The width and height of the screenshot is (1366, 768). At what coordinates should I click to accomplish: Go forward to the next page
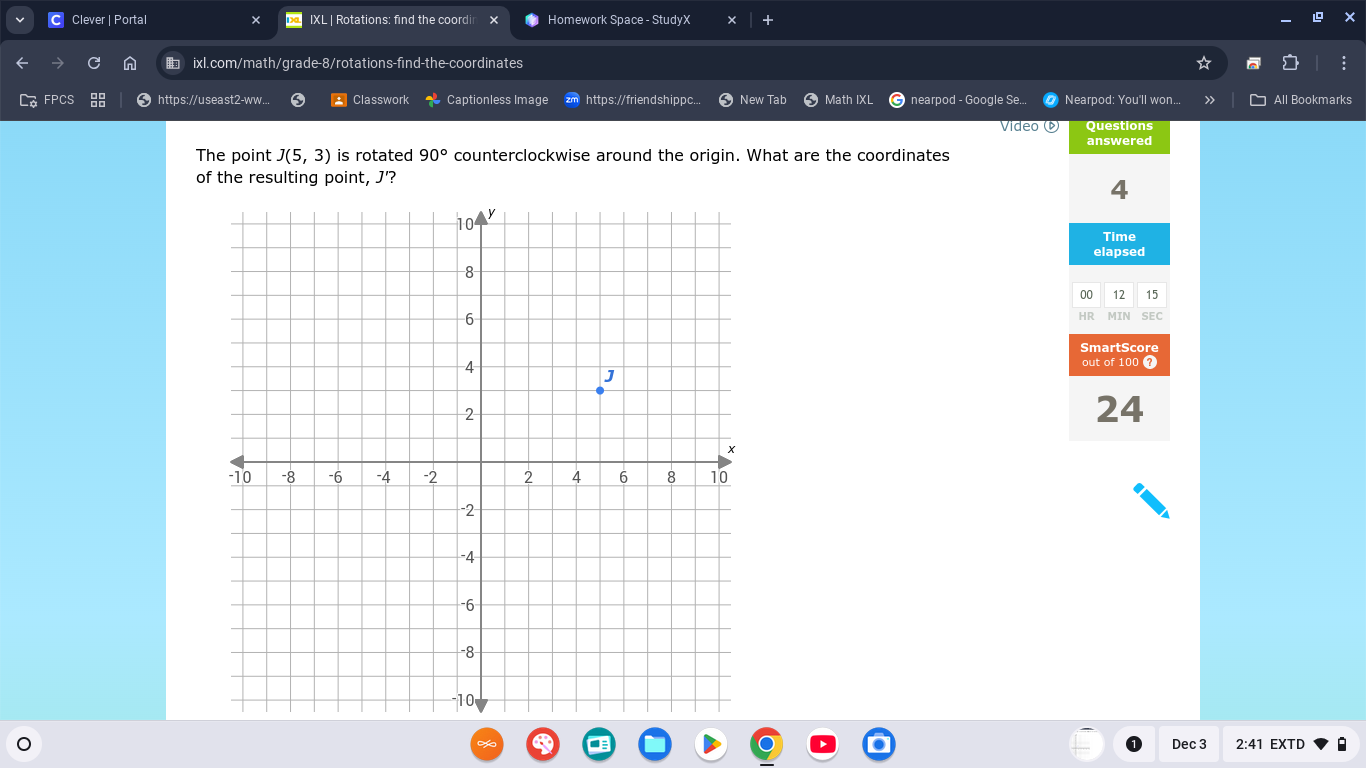[x=58, y=63]
